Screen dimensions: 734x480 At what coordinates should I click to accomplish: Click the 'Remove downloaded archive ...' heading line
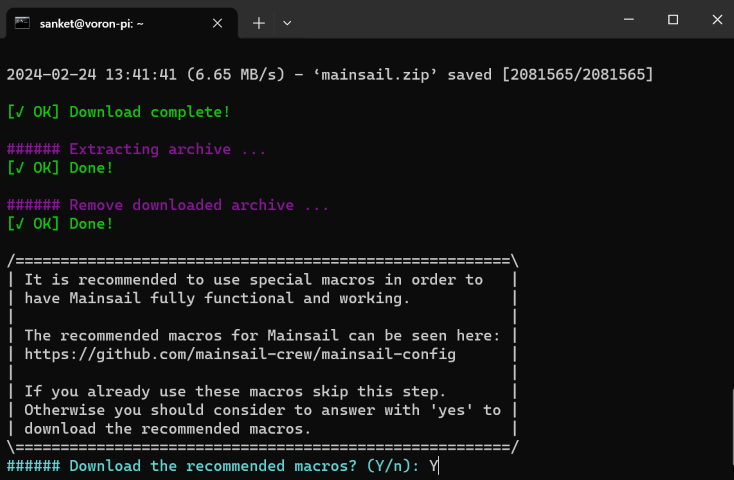click(x=198, y=205)
